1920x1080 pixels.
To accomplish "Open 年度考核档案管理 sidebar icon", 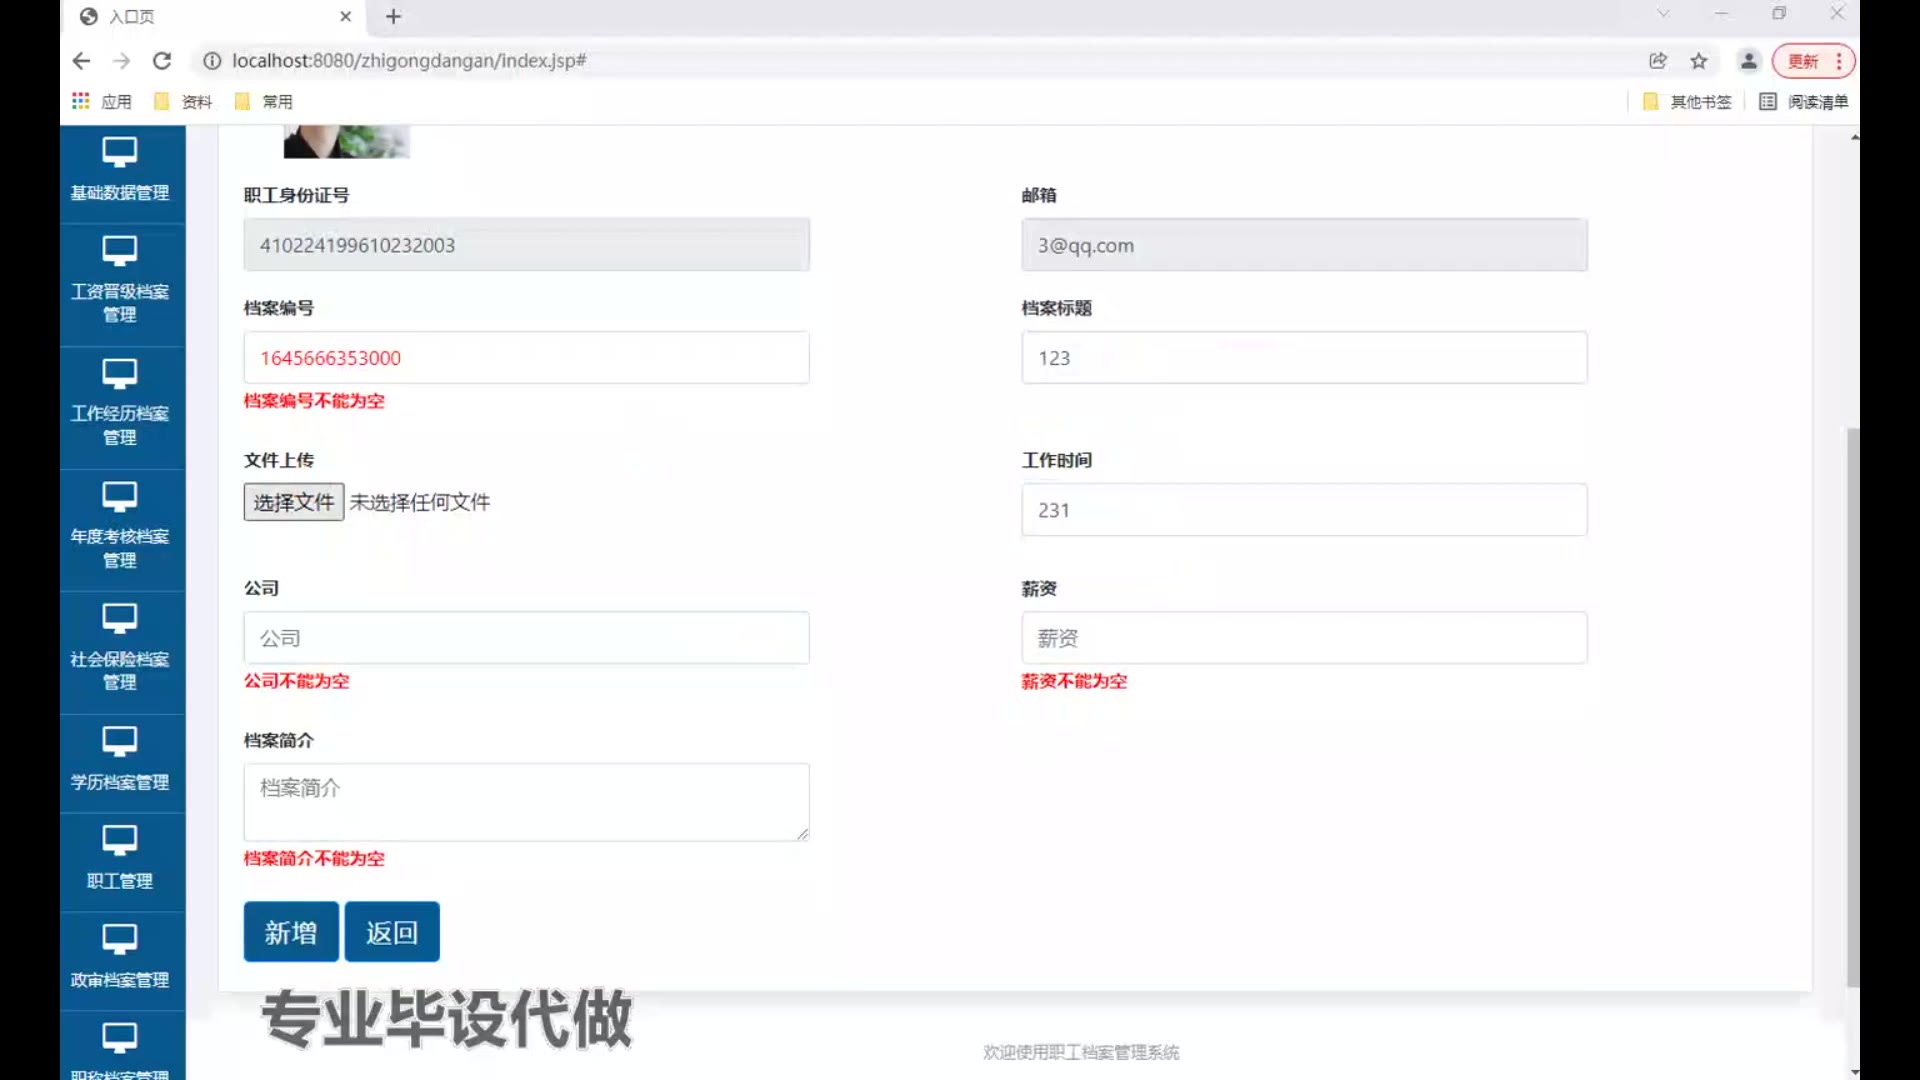I will coord(119,497).
